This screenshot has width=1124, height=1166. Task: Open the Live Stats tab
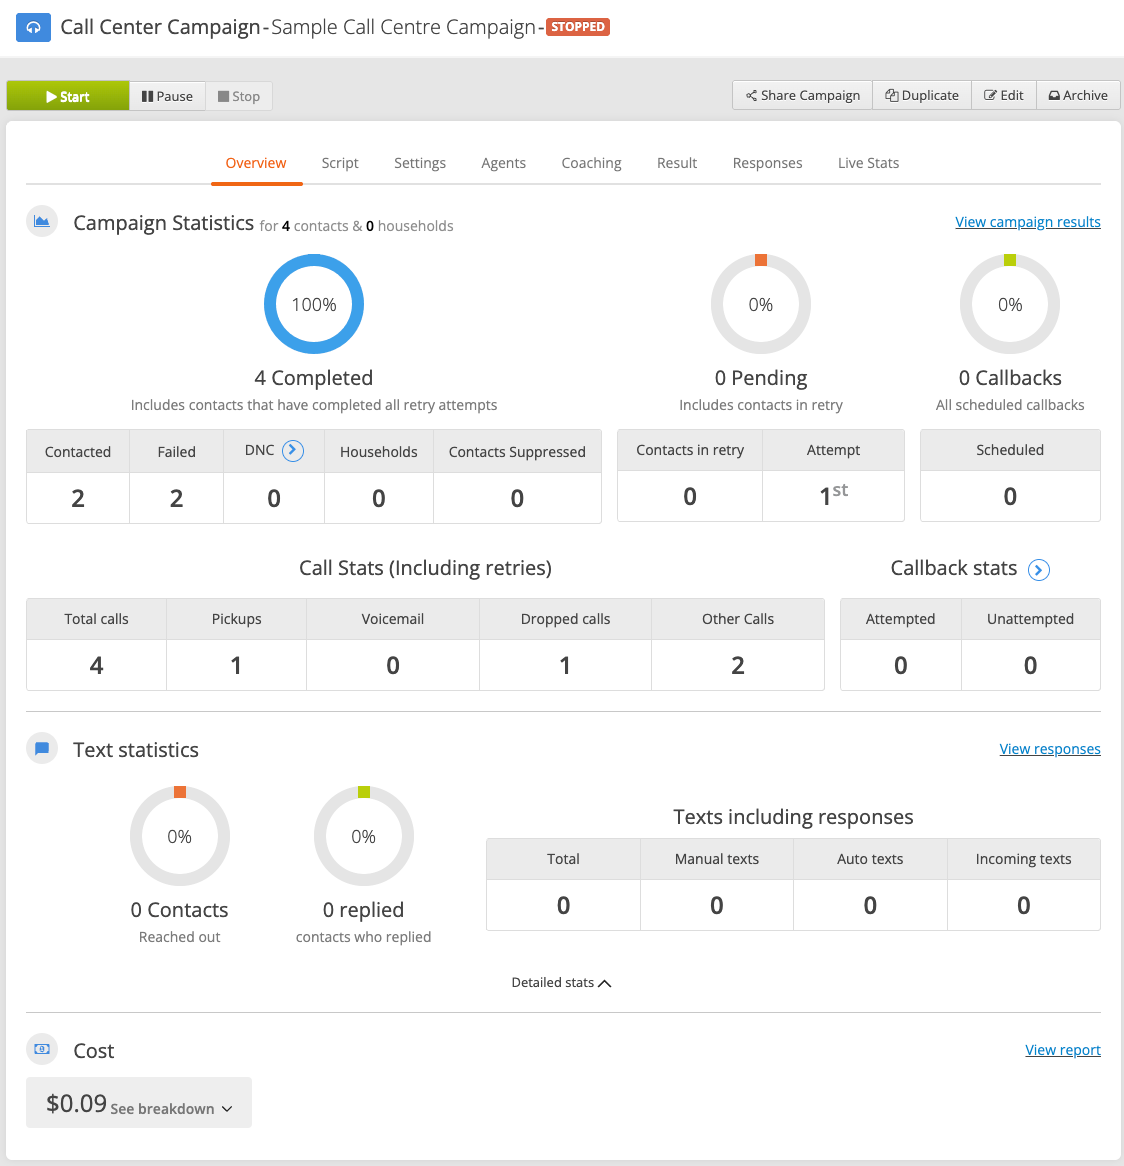[x=868, y=163]
